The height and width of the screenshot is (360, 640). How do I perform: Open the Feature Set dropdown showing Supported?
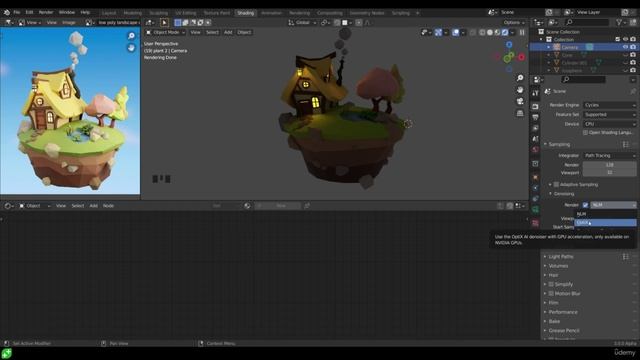609,114
